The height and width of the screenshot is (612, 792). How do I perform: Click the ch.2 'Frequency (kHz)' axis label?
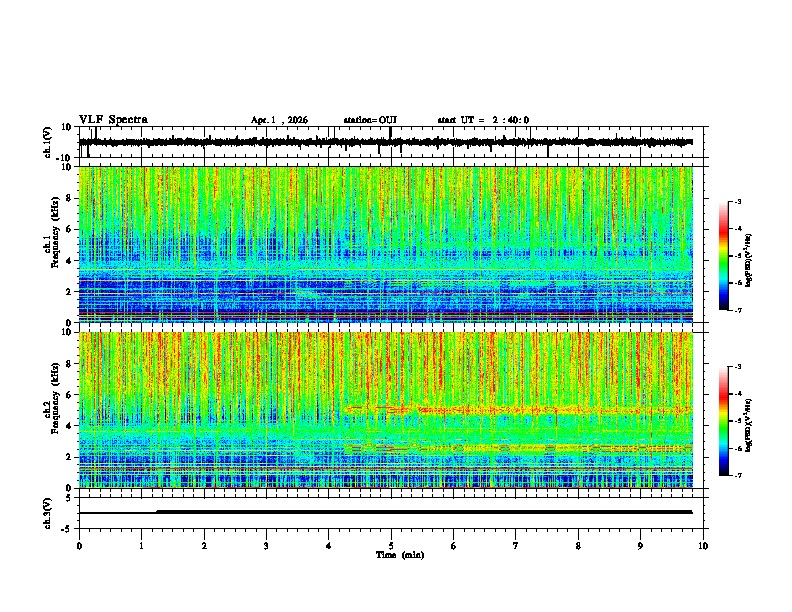click(55, 398)
